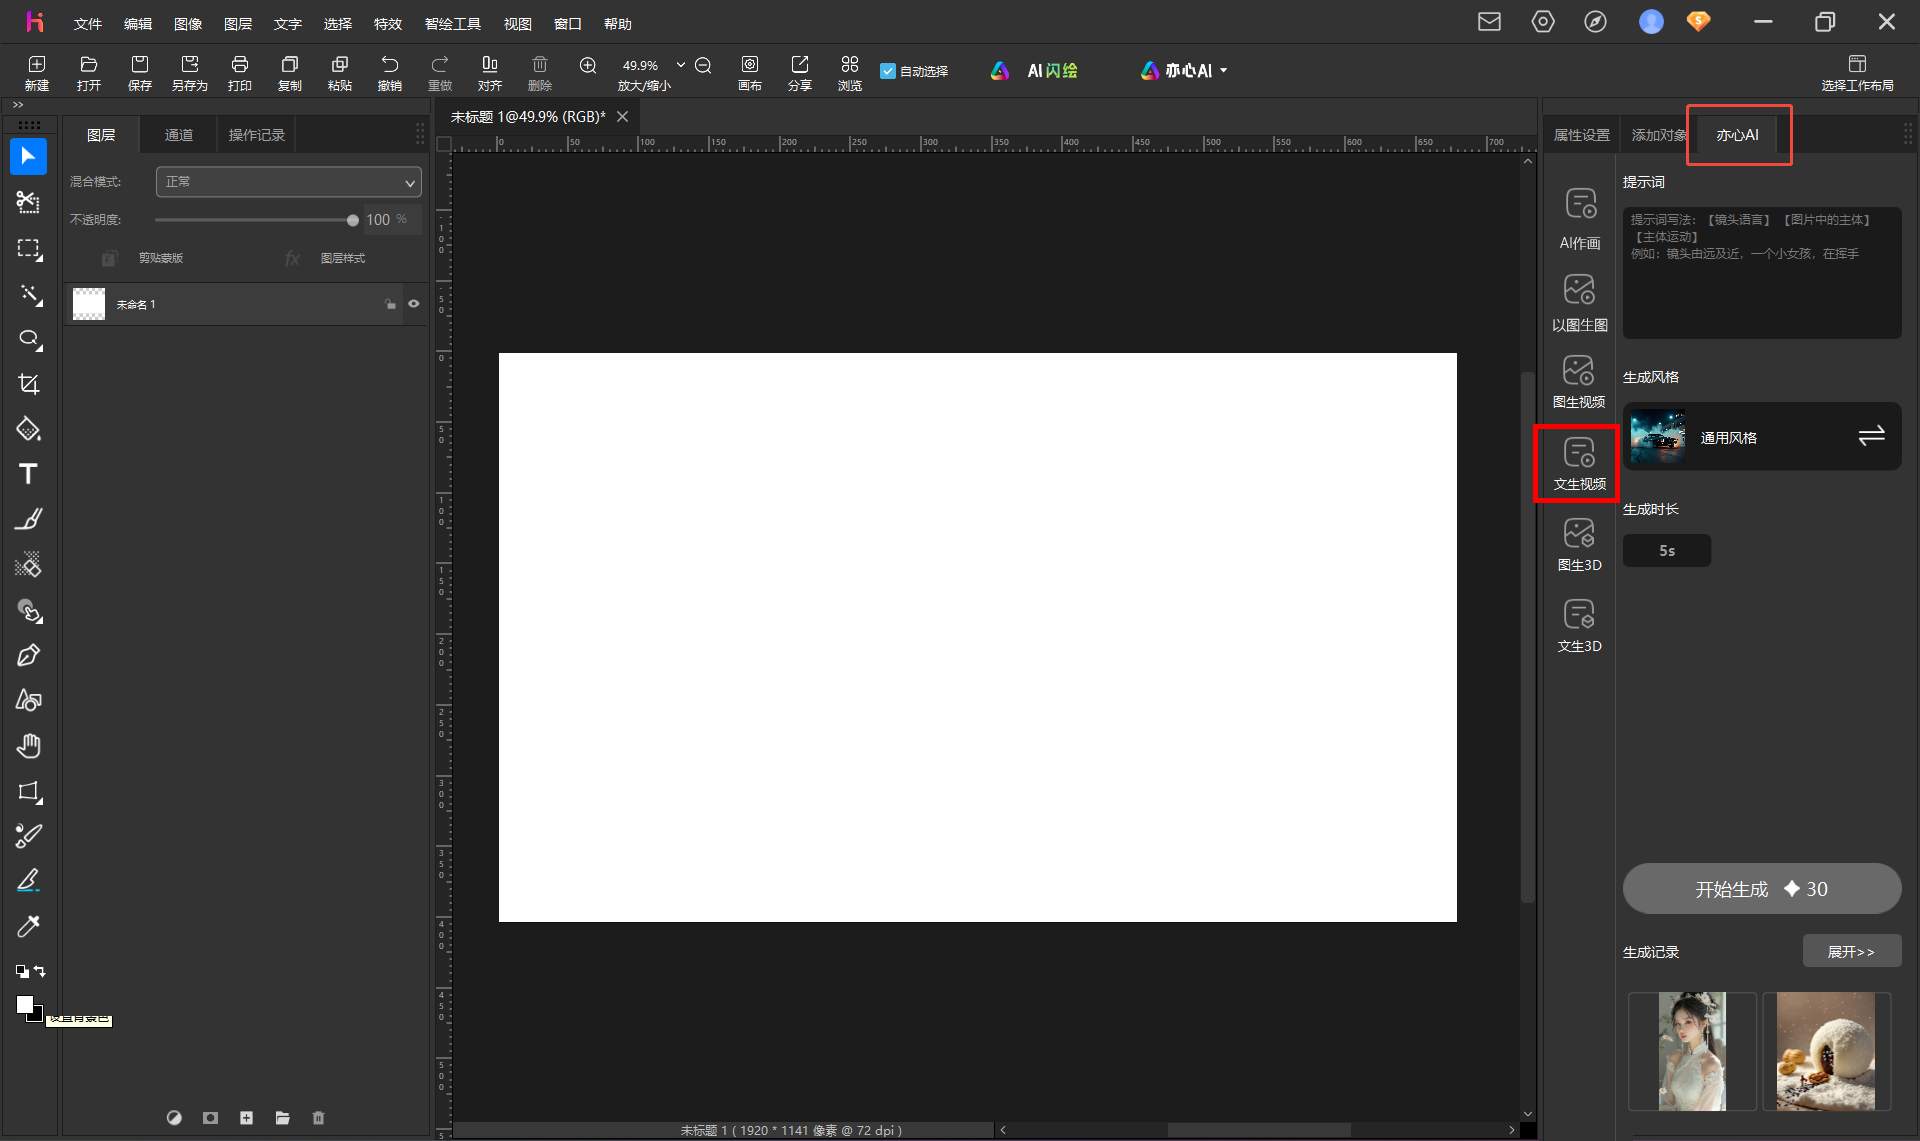The height and width of the screenshot is (1141, 1920).
Task: Add a new layer group folder
Action: click(x=283, y=1118)
